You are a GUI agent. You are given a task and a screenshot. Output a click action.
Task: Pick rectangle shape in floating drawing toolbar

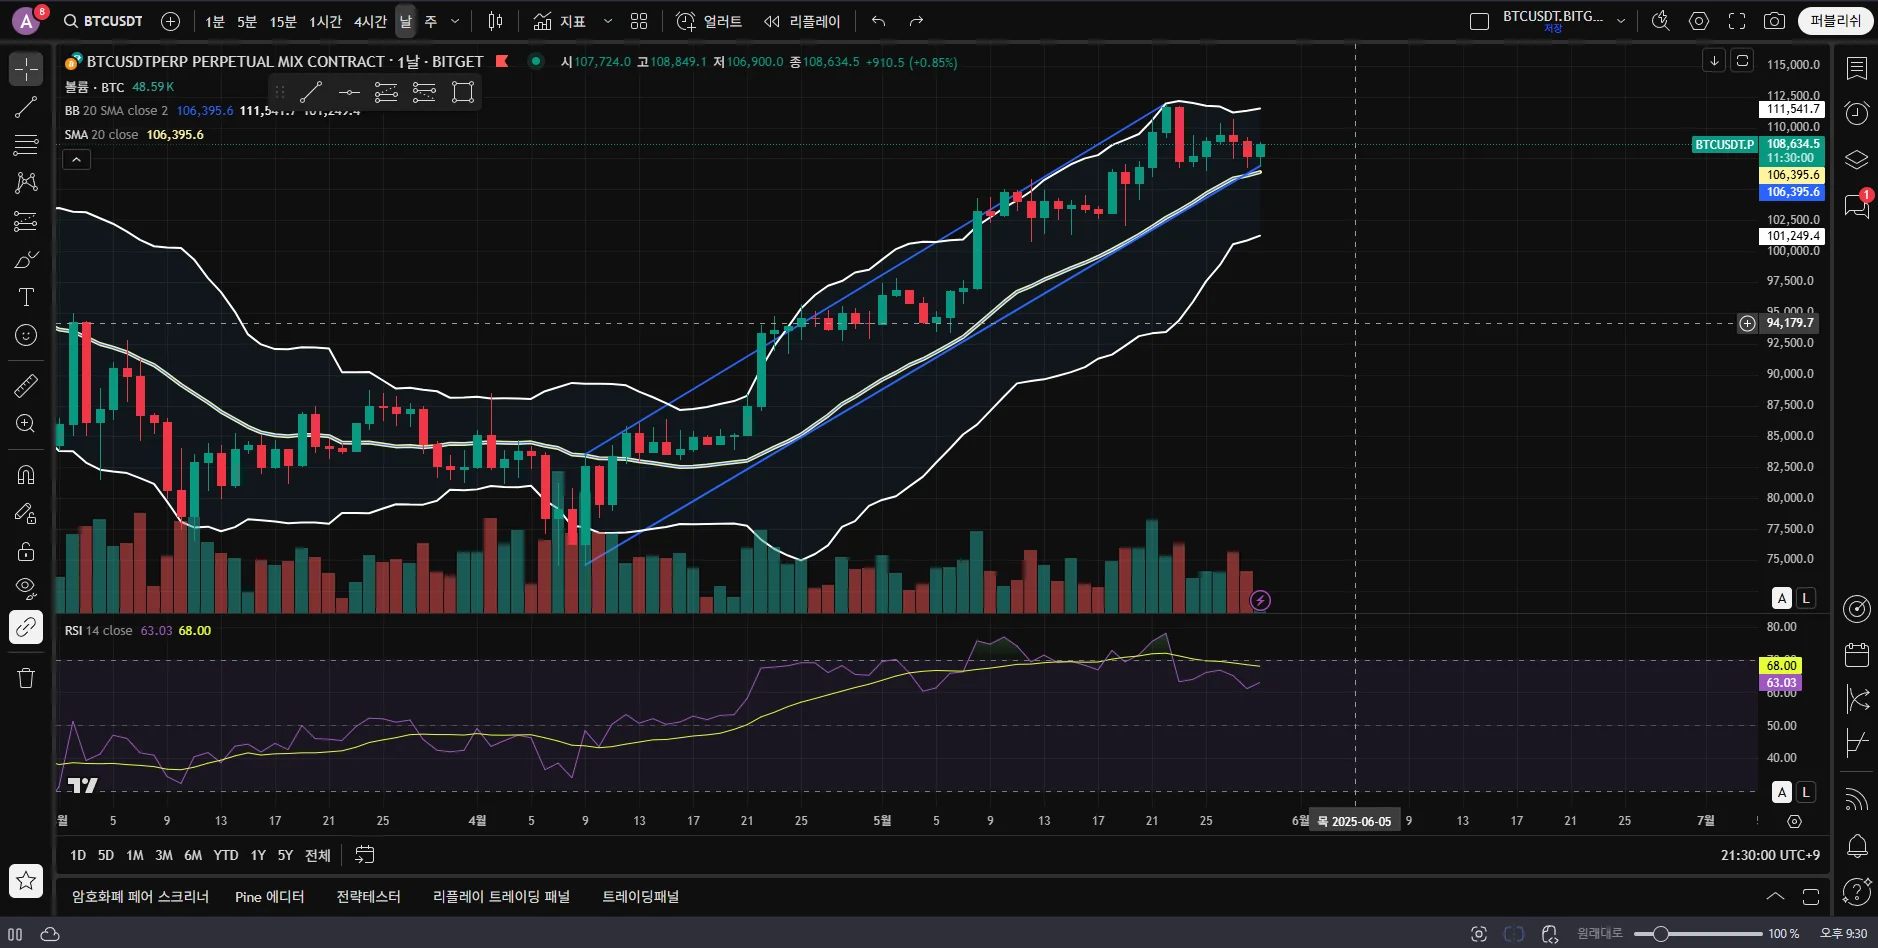pos(463,93)
